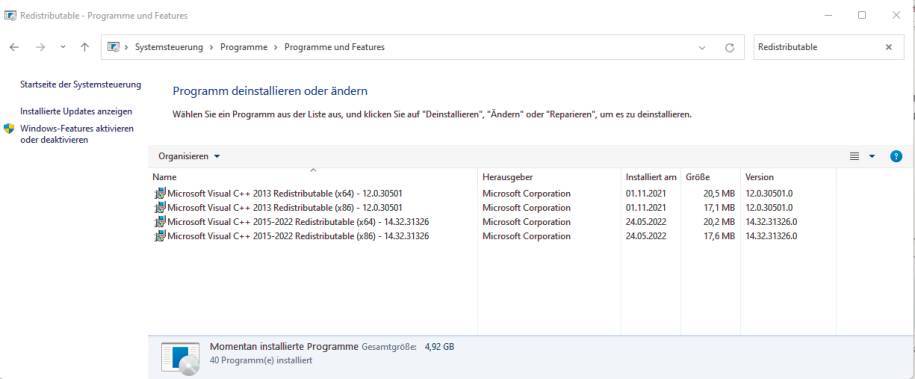
Task: Expand view options arrow beside layout icon
Action: click(872, 156)
